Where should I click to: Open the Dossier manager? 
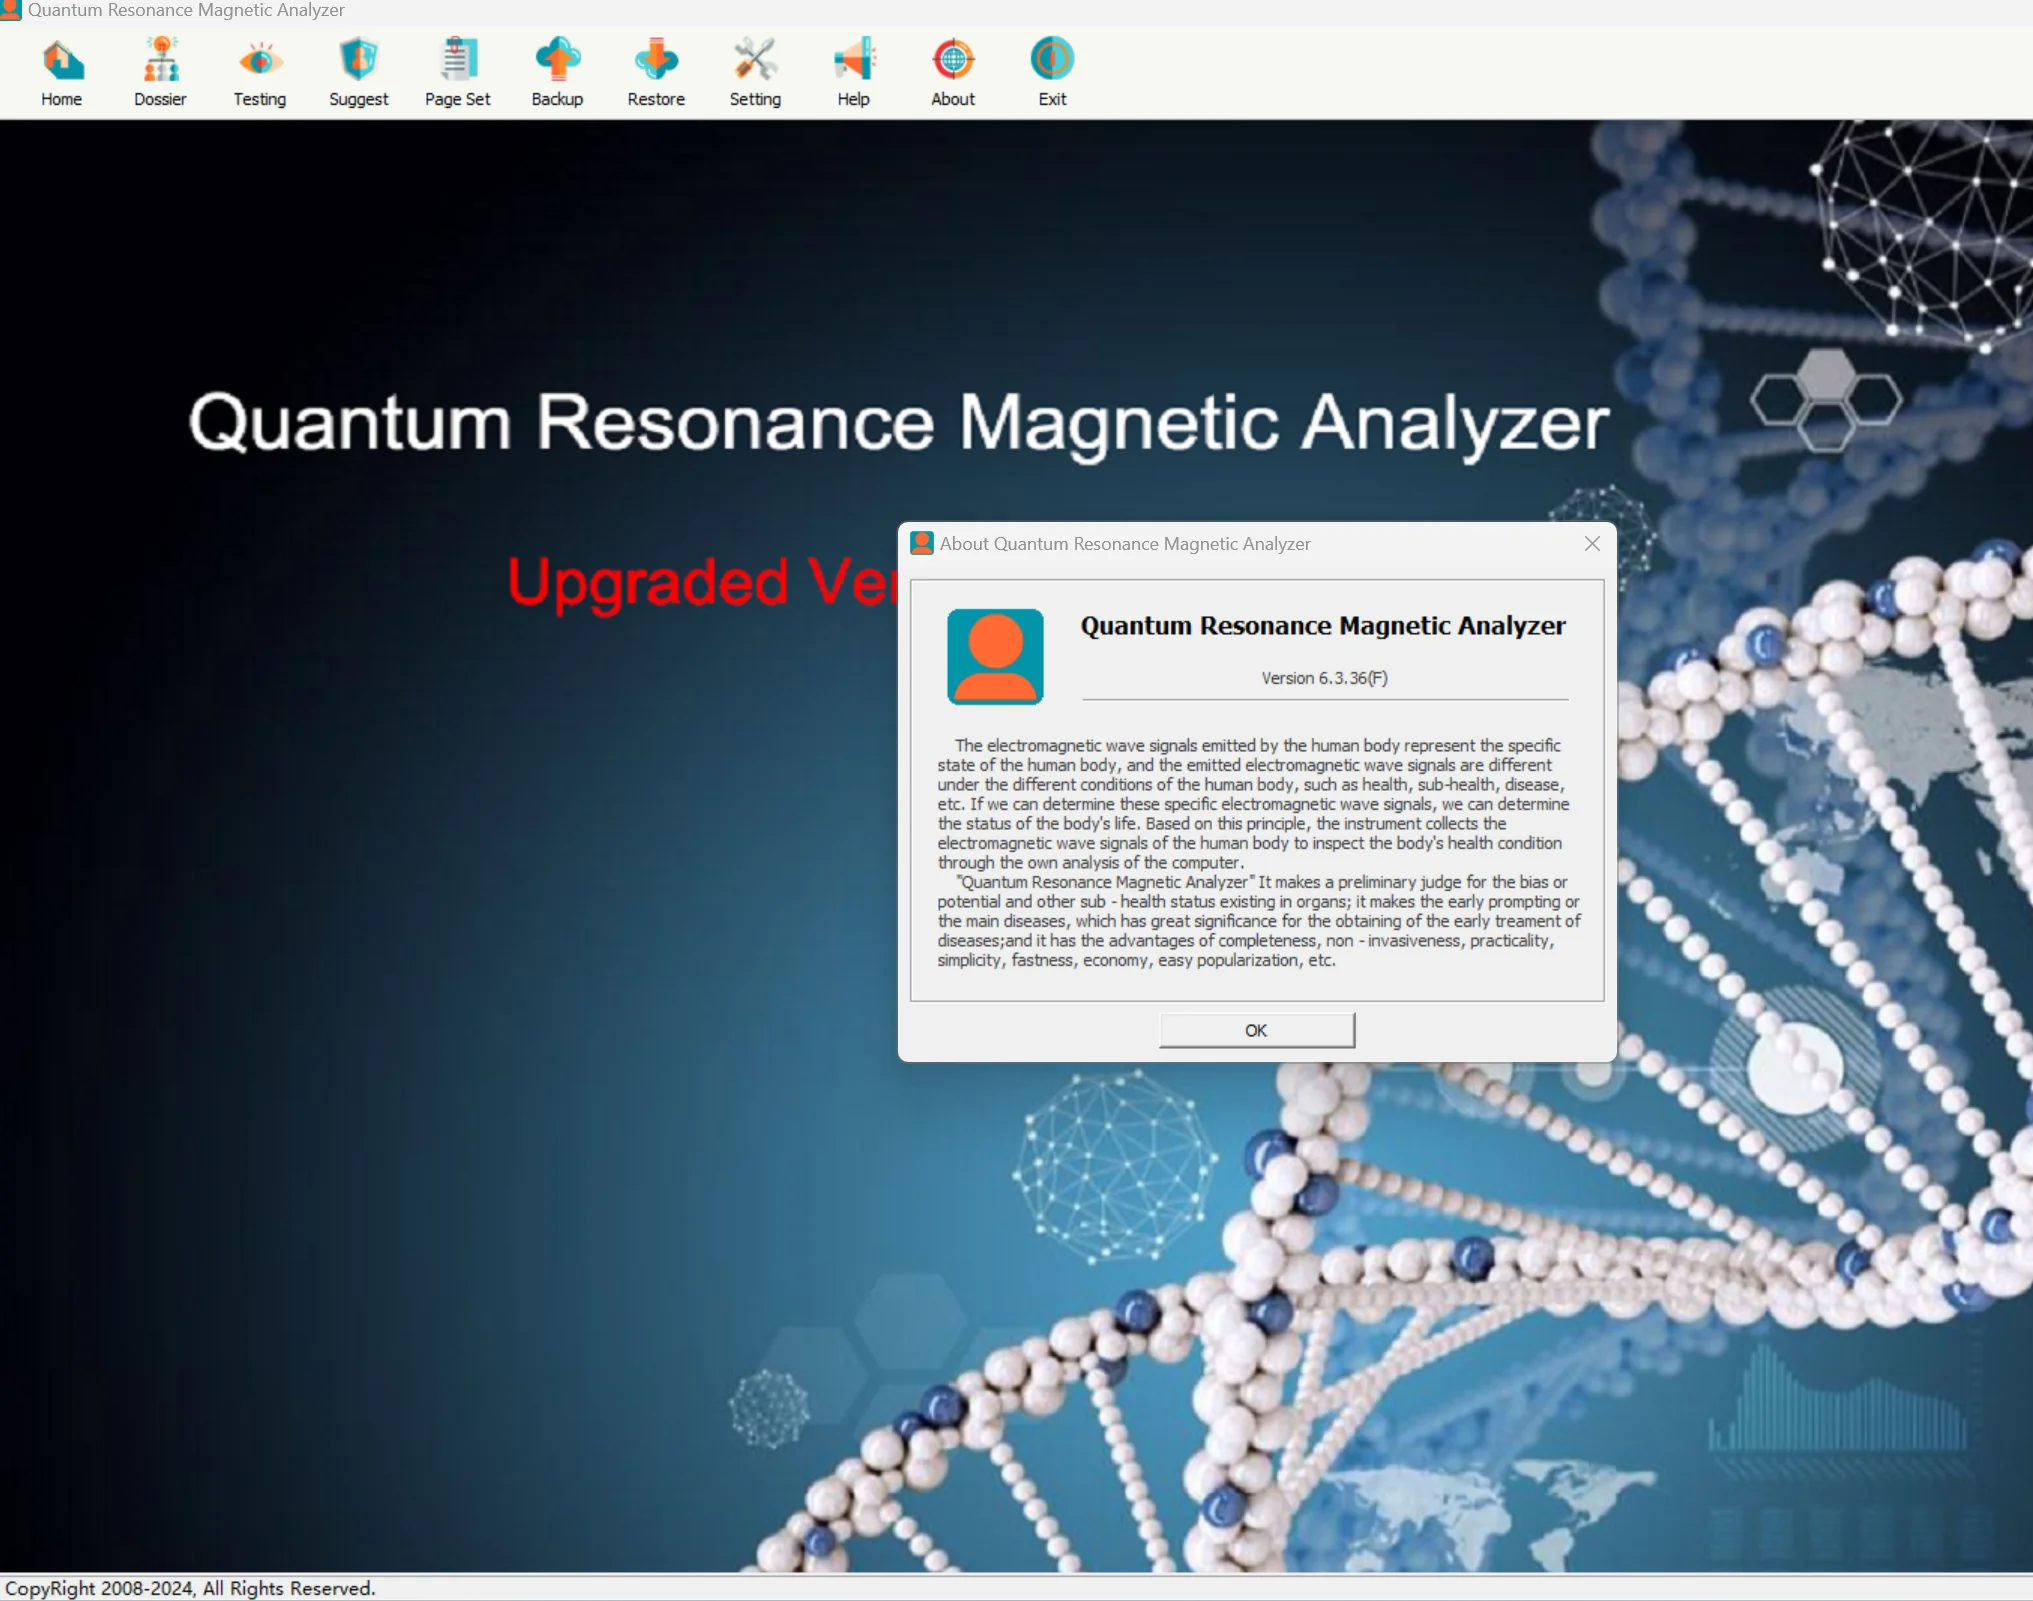(x=160, y=70)
